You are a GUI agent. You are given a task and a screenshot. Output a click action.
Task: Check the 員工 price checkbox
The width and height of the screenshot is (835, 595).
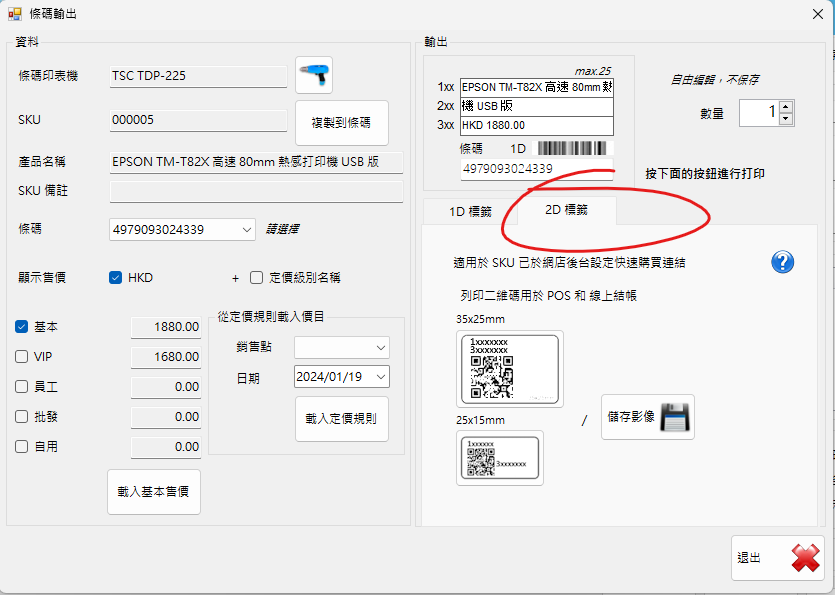tap(21, 386)
